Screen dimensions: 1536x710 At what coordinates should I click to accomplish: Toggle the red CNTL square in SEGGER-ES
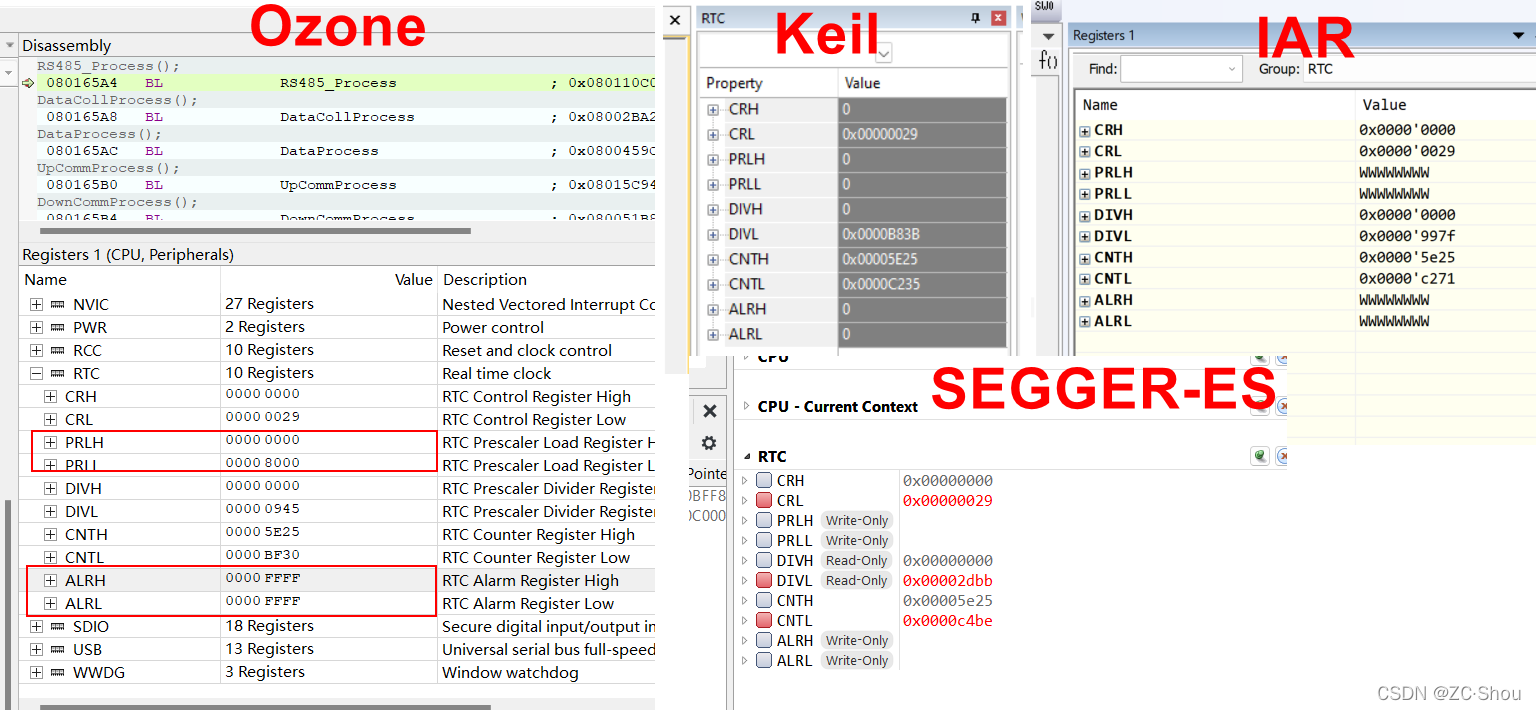[764, 621]
